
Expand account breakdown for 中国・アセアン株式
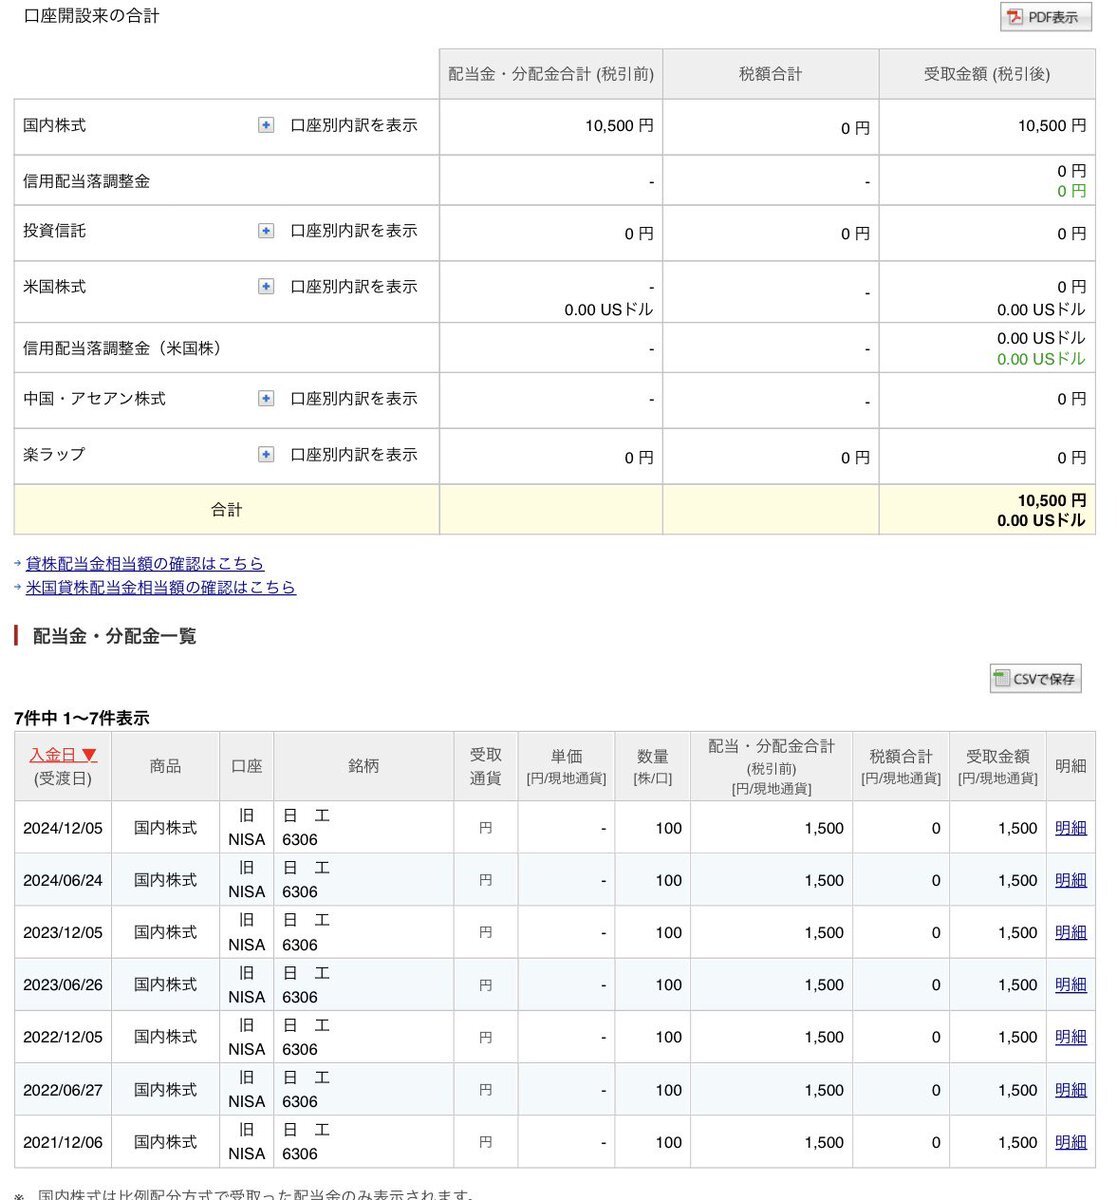(266, 399)
